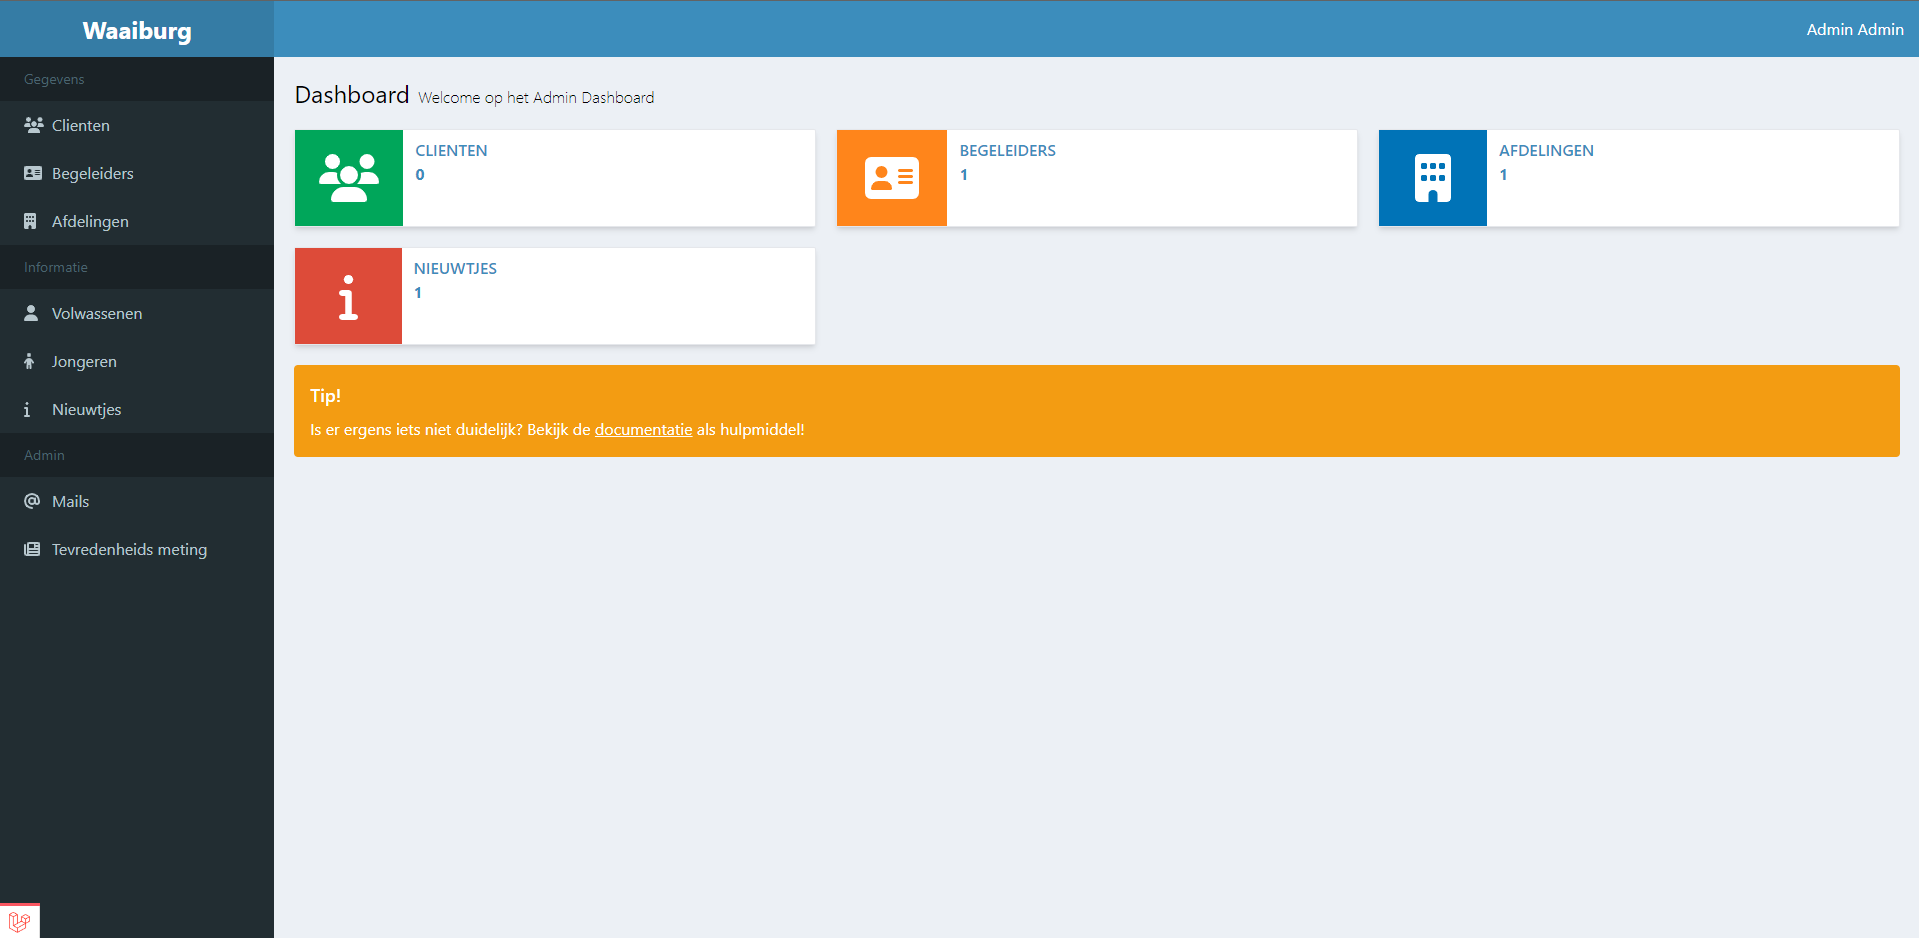The image size is (1919, 938).
Task: Go to Jongeren in the sidebar
Action: point(84,361)
